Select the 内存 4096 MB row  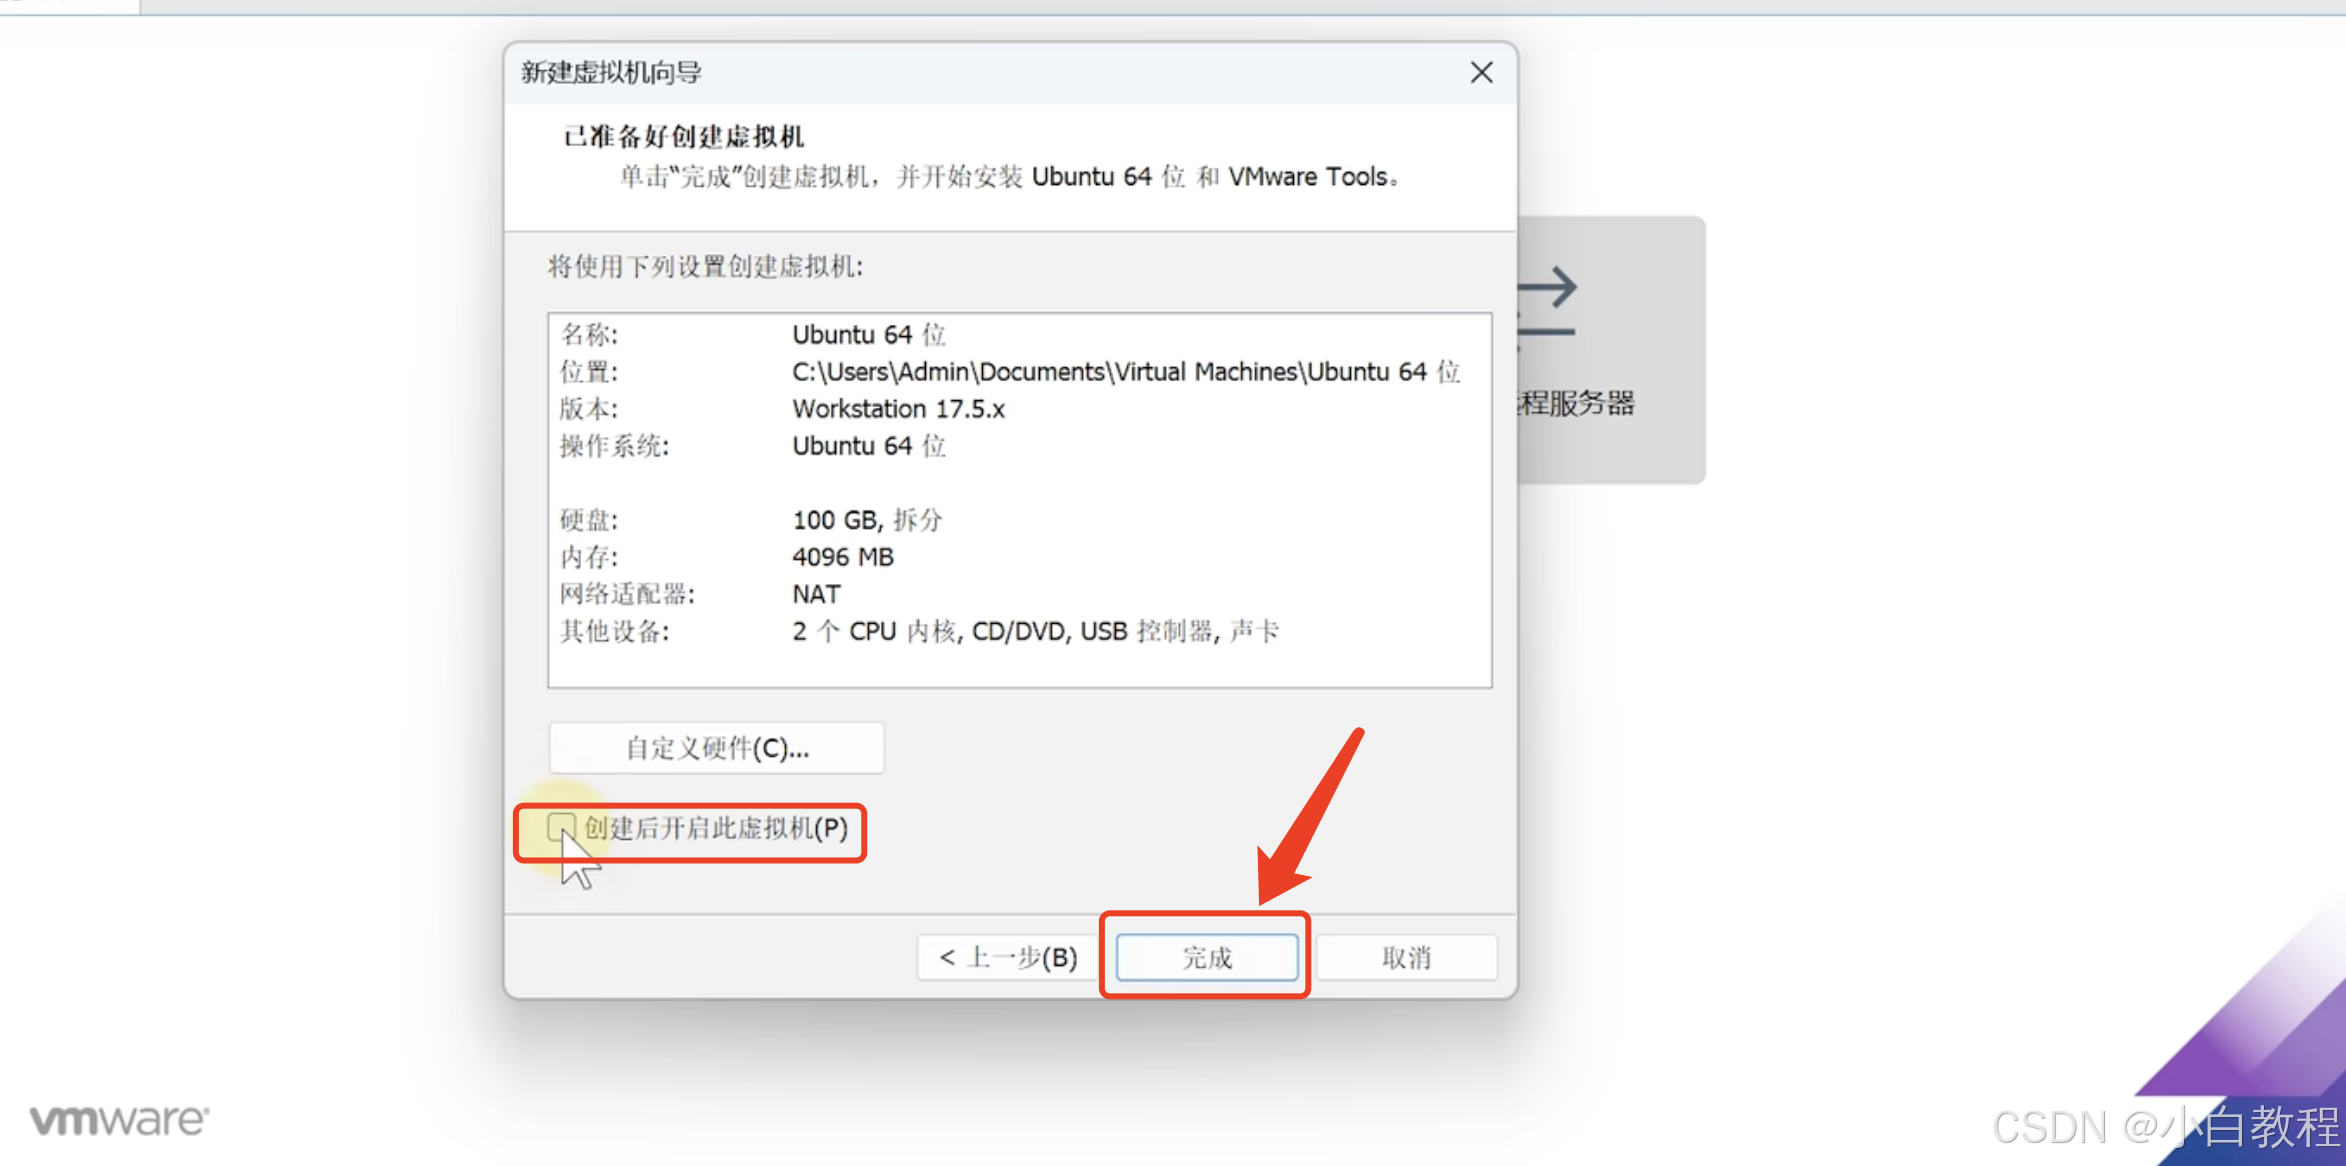pyautogui.click(x=843, y=557)
